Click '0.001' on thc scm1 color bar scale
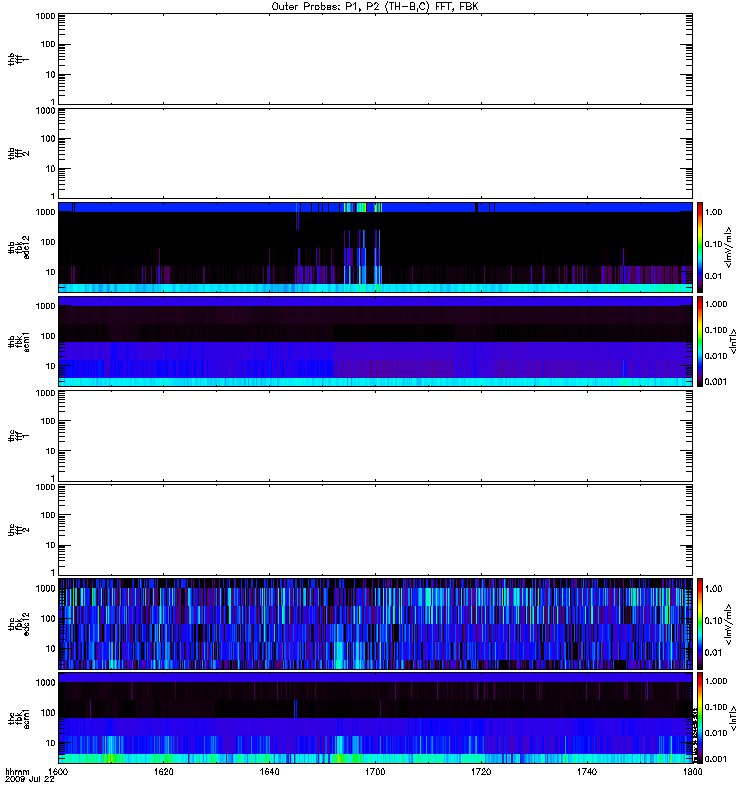This screenshot has height=800, width=750. (716, 759)
